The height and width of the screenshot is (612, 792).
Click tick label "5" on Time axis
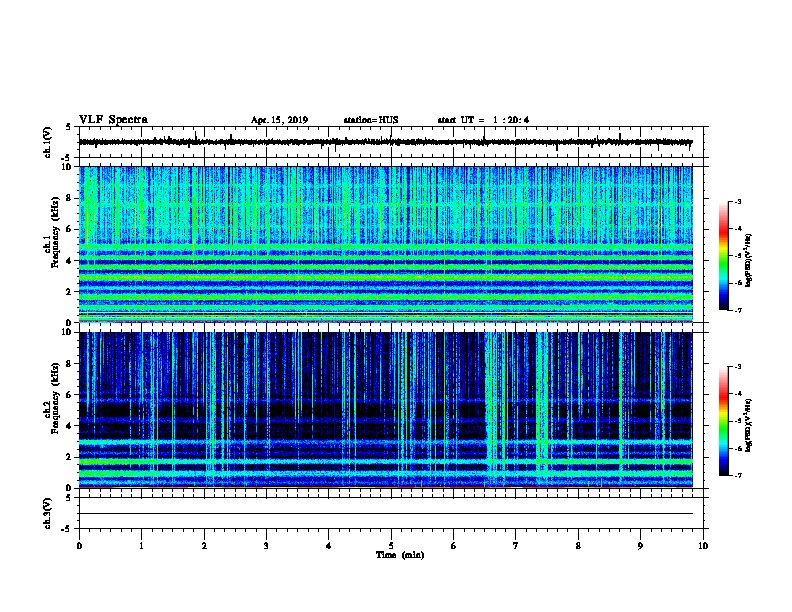(x=391, y=545)
